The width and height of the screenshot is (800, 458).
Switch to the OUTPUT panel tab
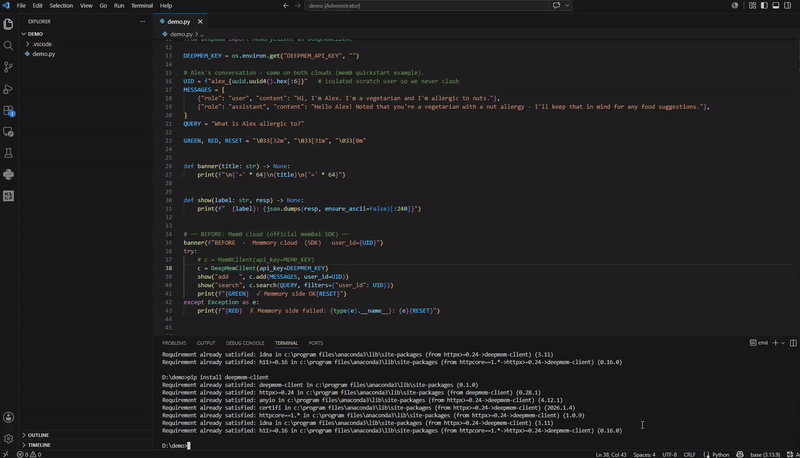206,343
